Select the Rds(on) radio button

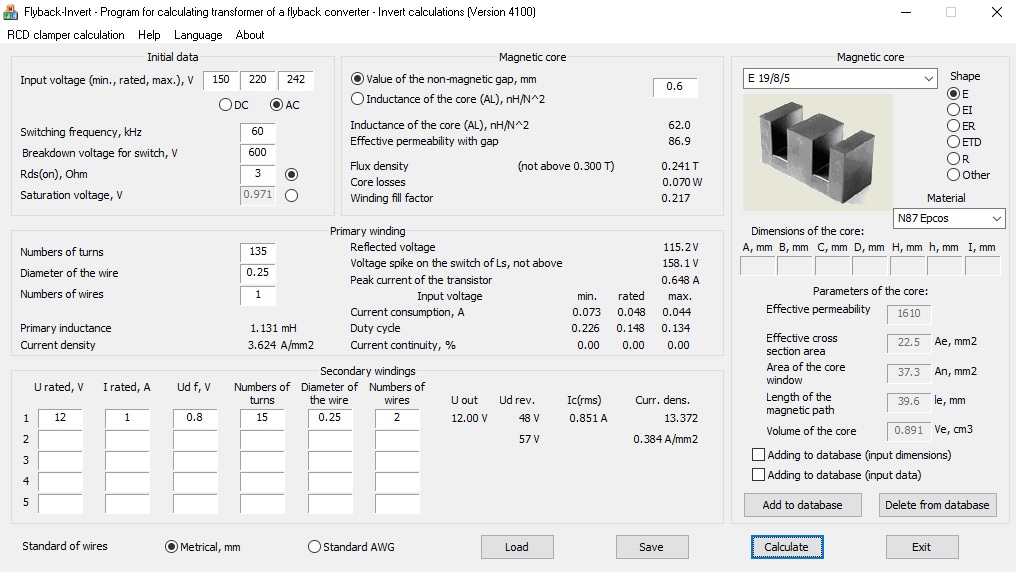point(292,174)
